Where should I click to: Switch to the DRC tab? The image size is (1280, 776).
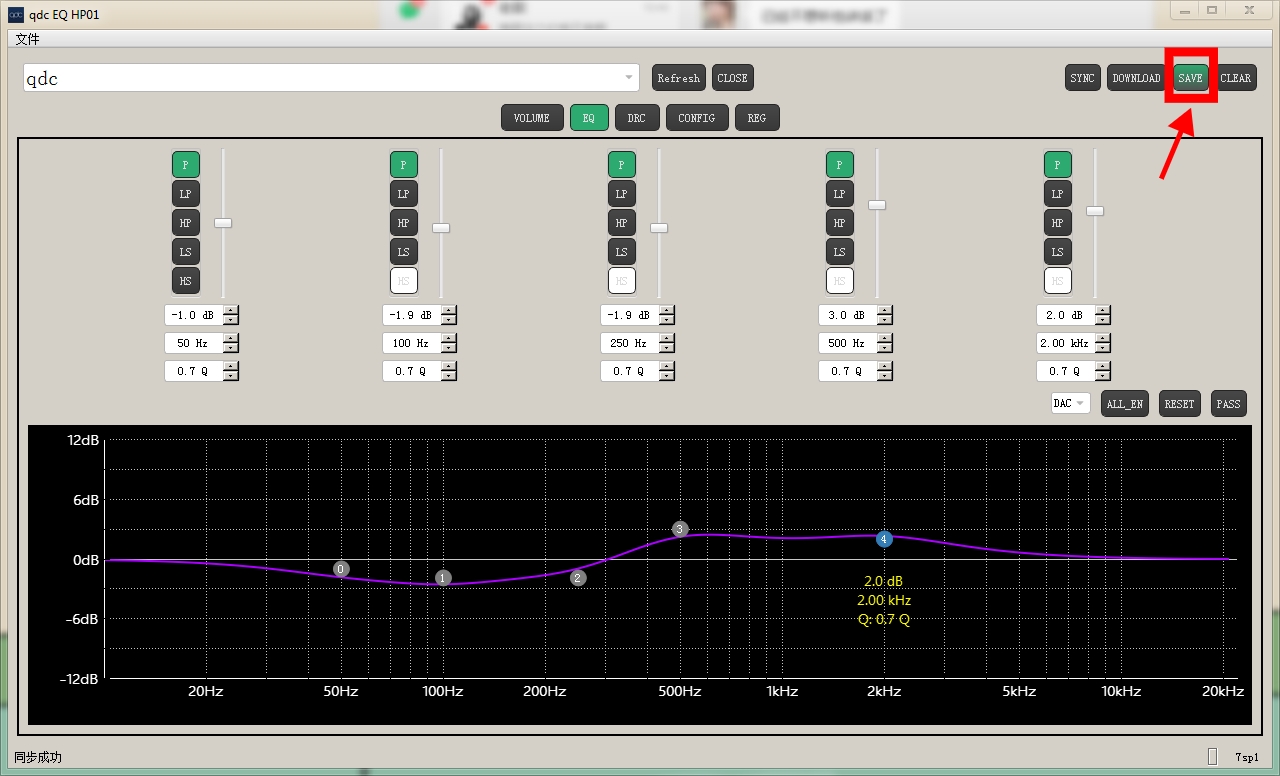pyautogui.click(x=636, y=118)
